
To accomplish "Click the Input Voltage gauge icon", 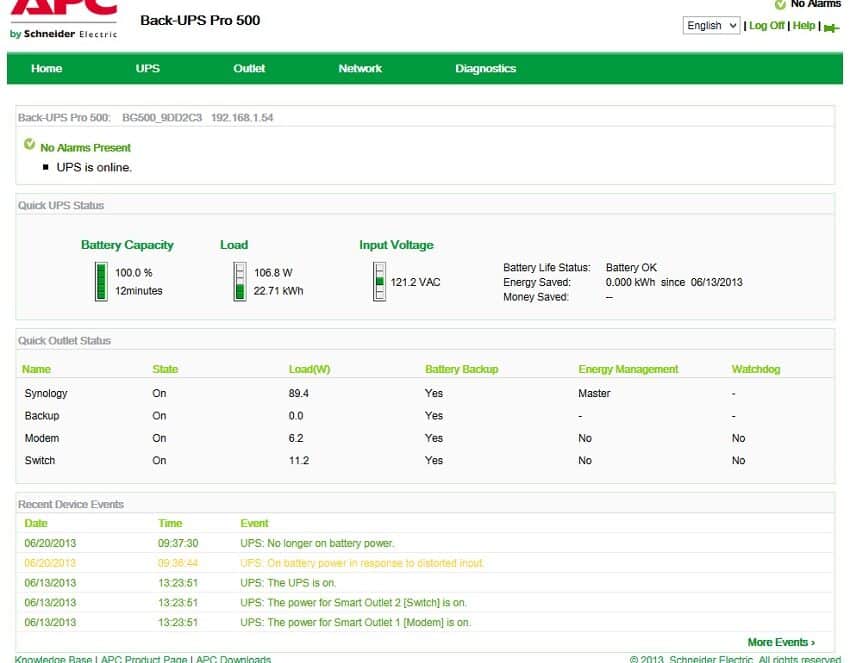I will pyautogui.click(x=379, y=281).
